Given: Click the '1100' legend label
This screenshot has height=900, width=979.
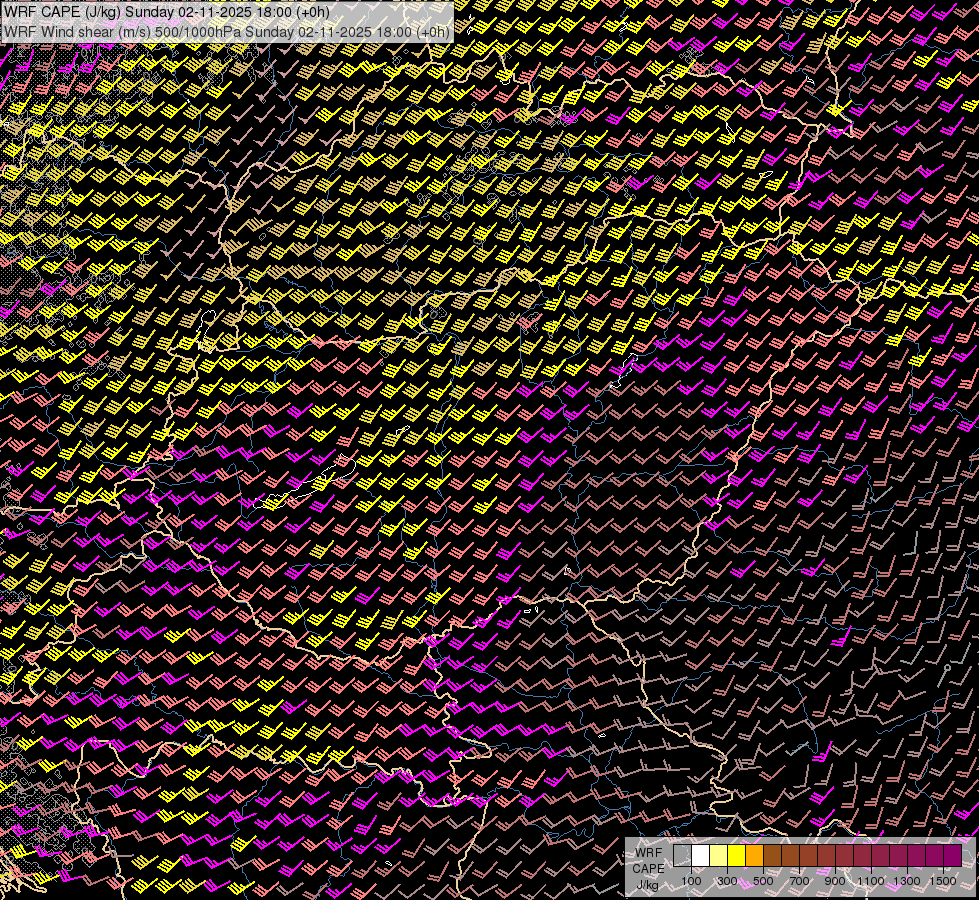Looking at the screenshot, I should pos(871,881).
